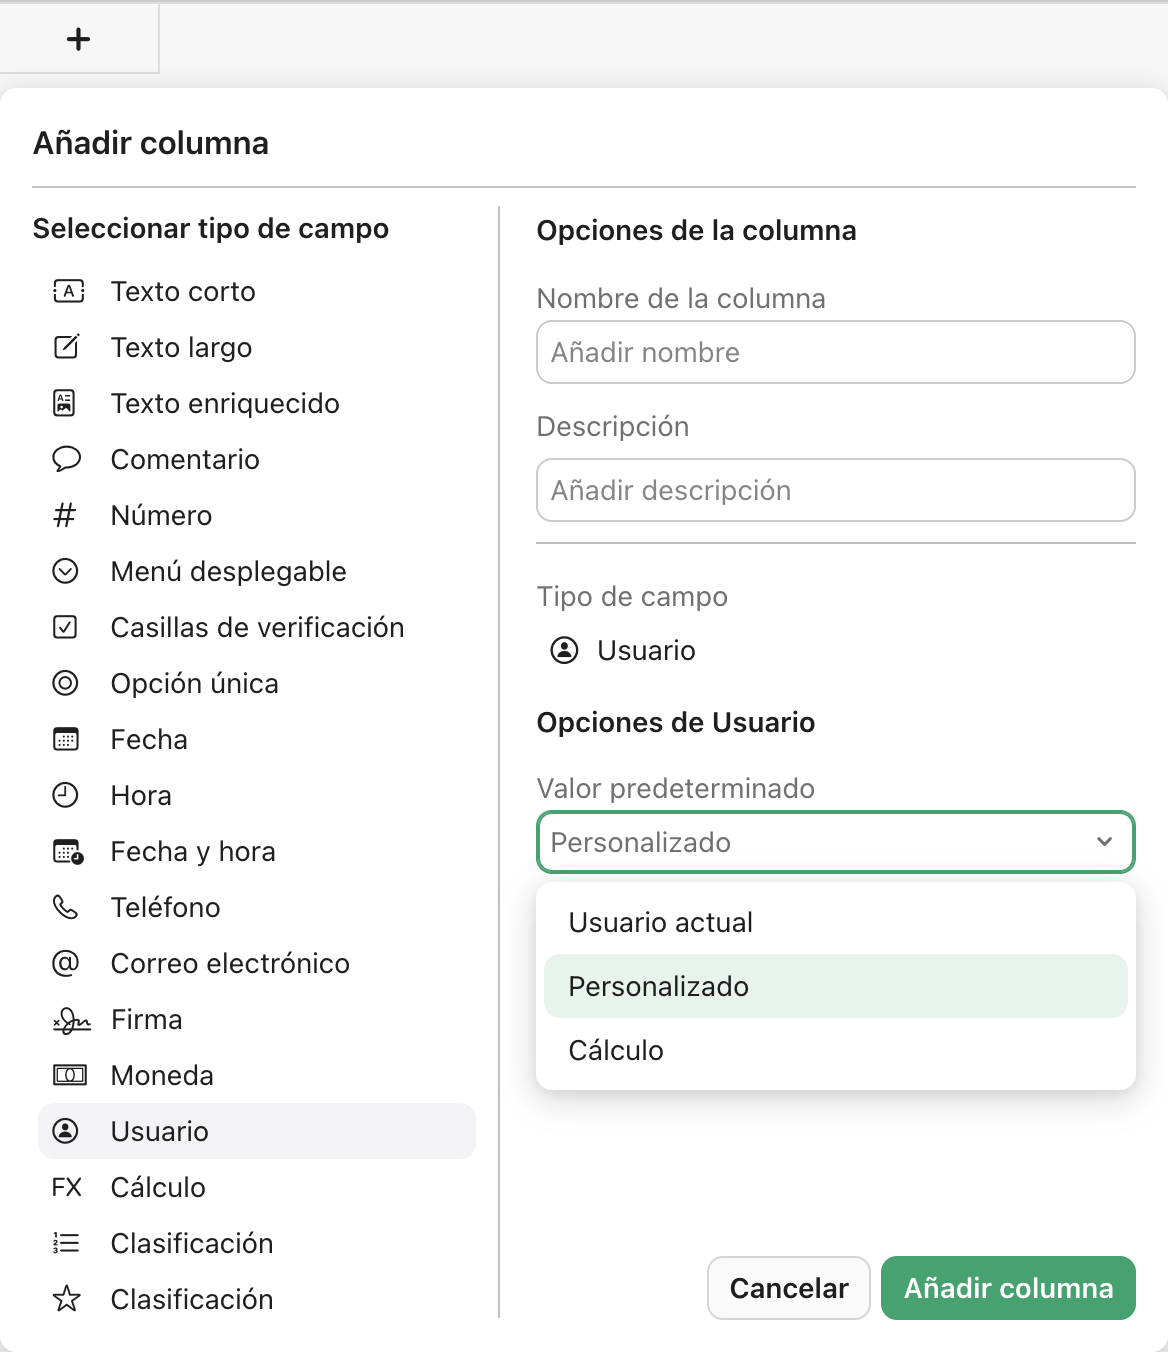The width and height of the screenshot is (1168, 1352).
Task: Open a new tab with the plus button
Action: 78,39
